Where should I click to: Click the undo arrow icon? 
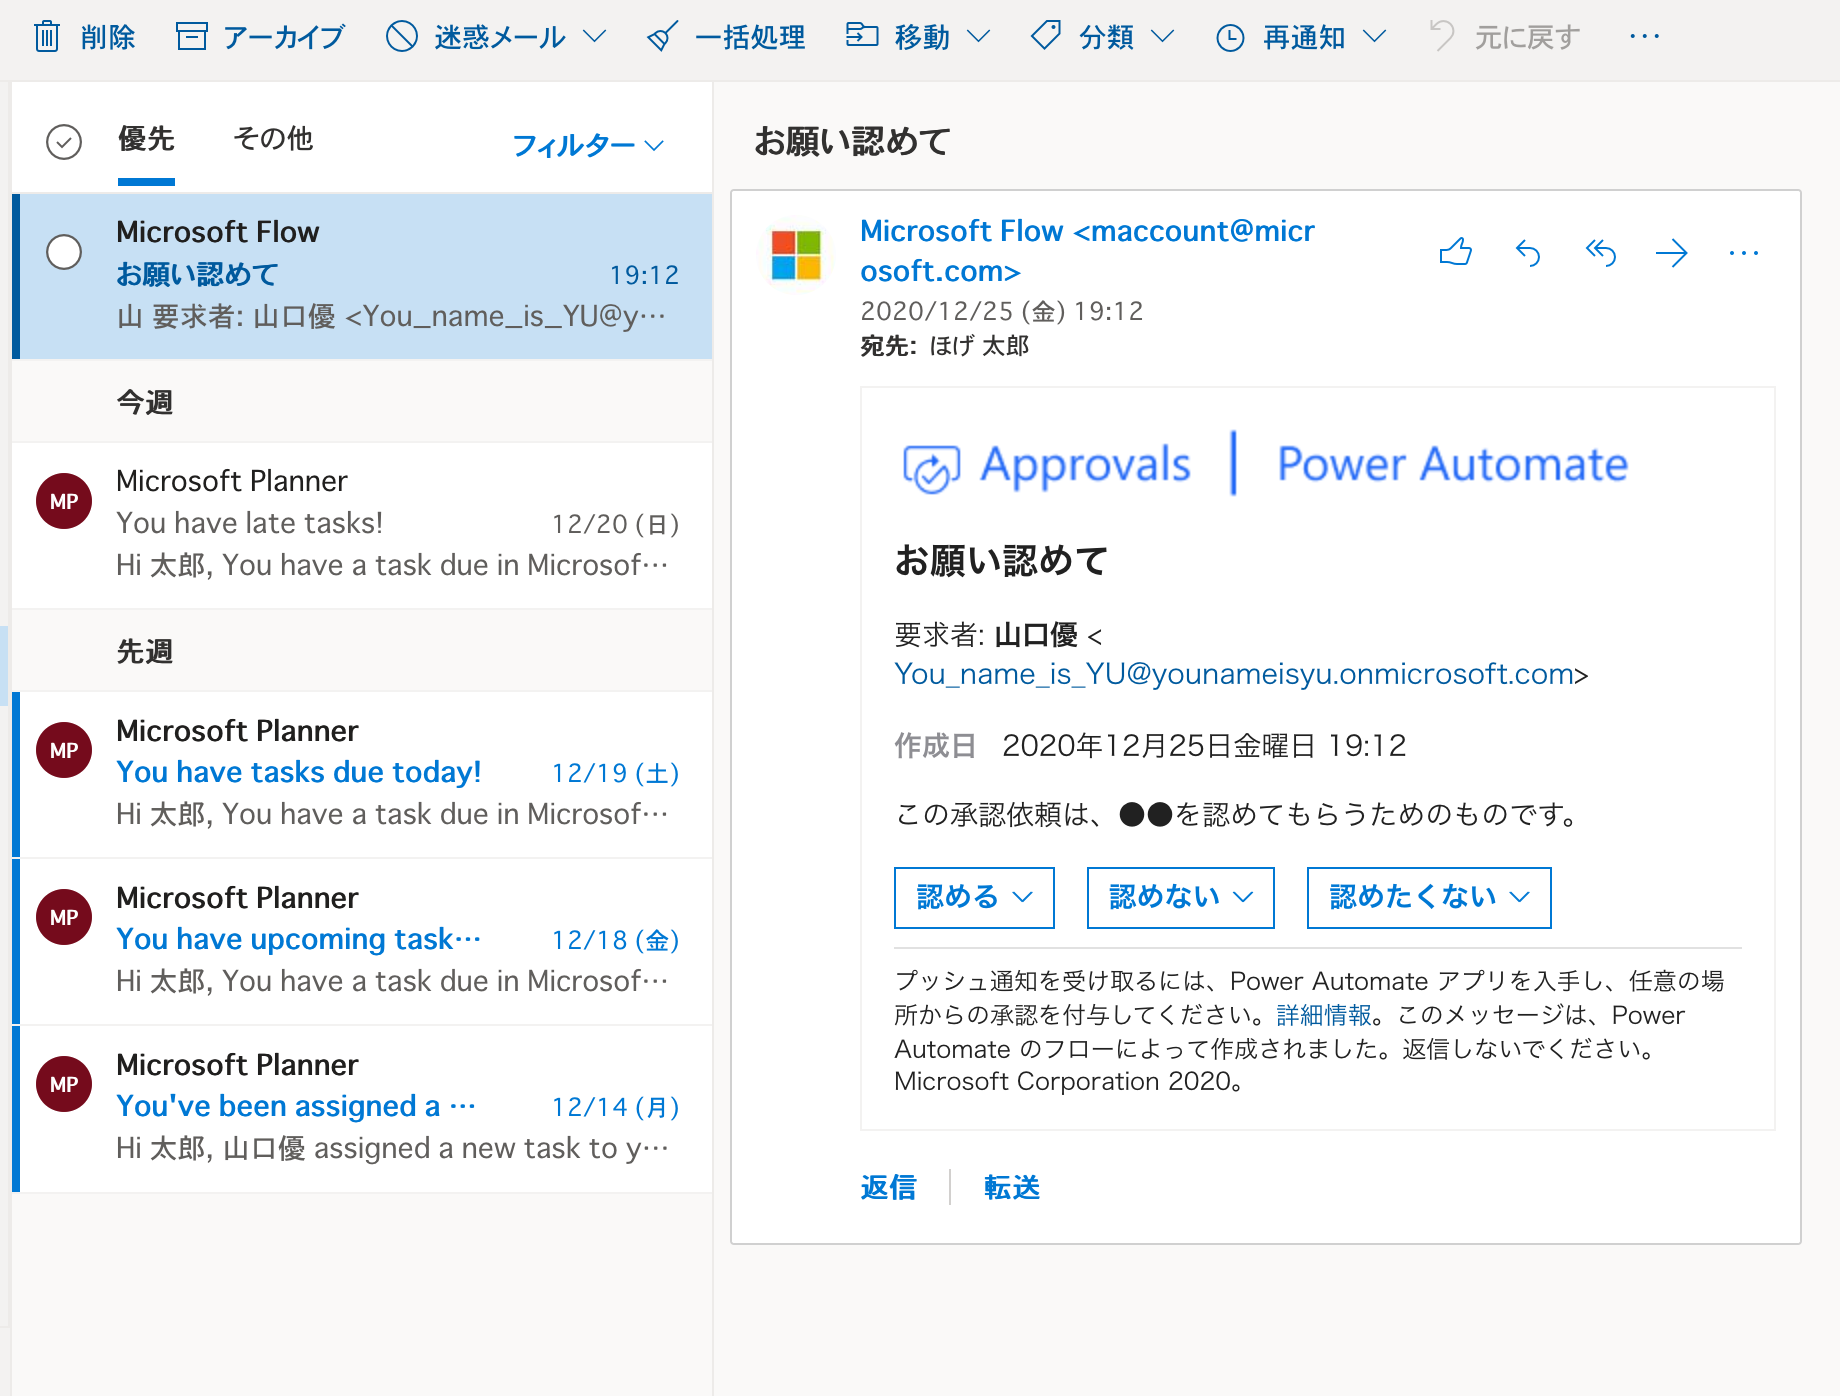(1442, 35)
